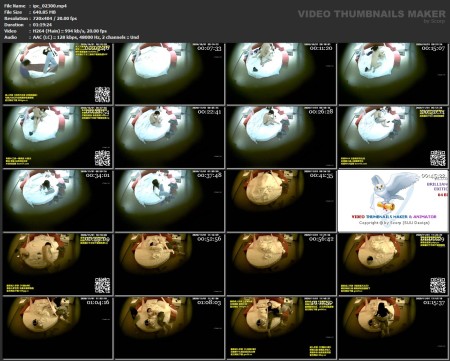Select the thumbnail stamped 00:15:07
This screenshot has width=450, height=361.
393,74
